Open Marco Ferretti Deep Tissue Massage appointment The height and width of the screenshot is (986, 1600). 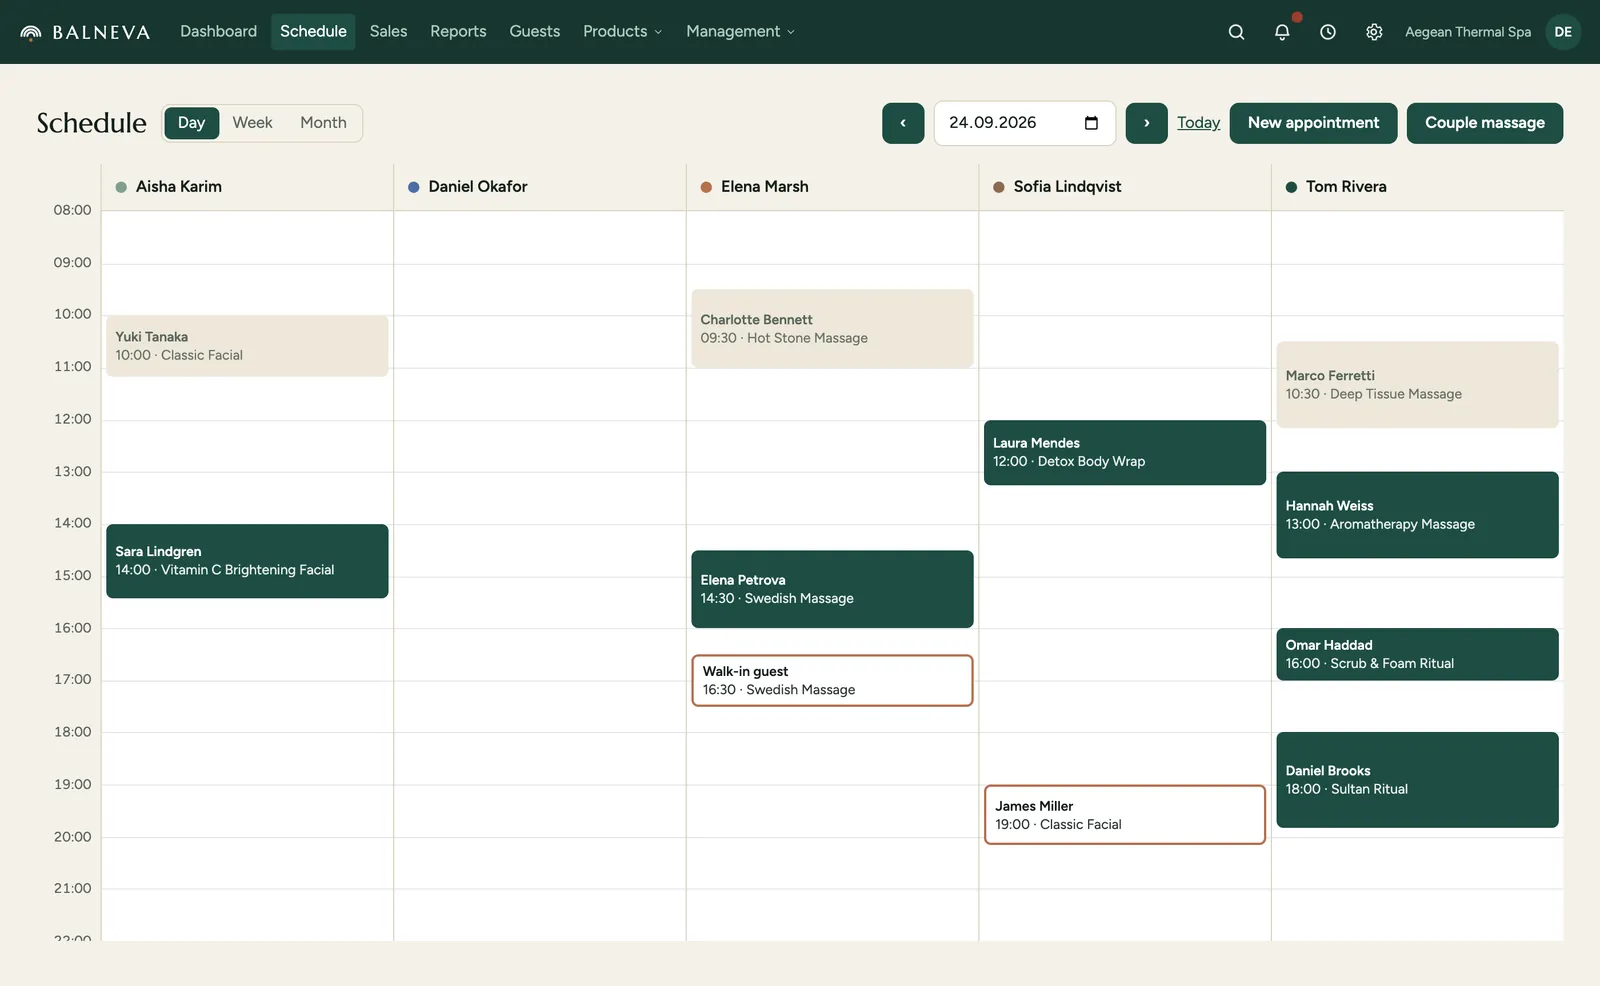pos(1417,385)
